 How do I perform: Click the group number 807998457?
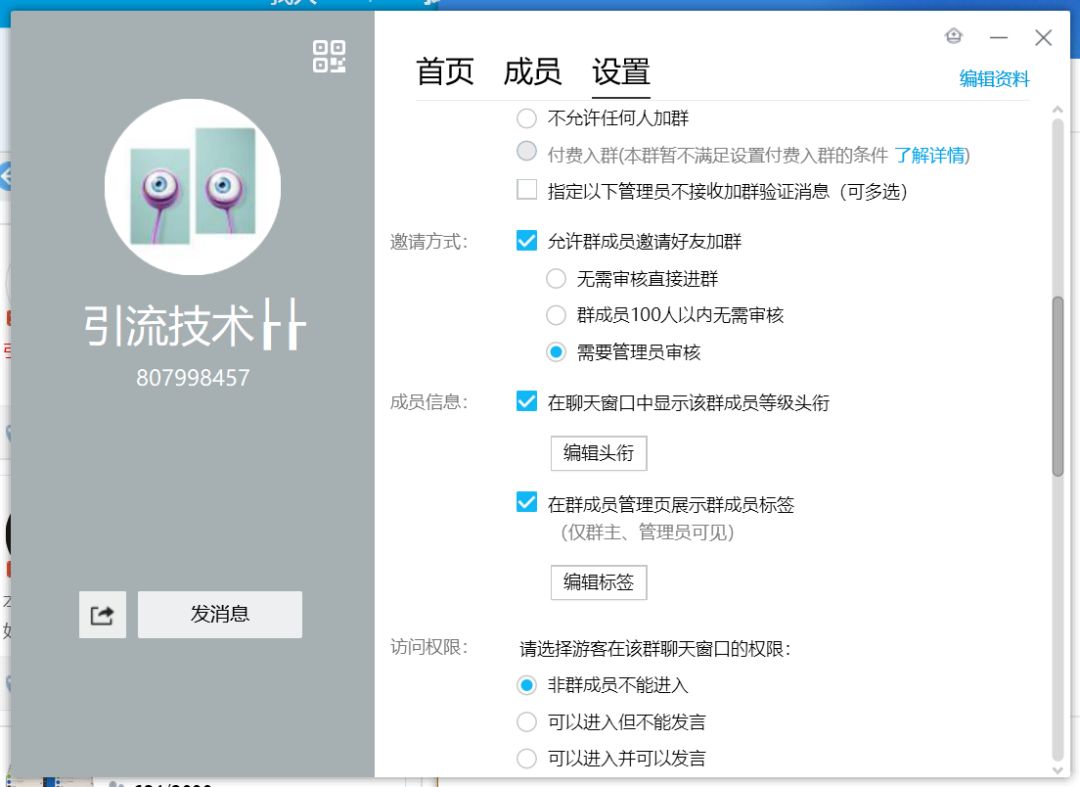click(193, 378)
